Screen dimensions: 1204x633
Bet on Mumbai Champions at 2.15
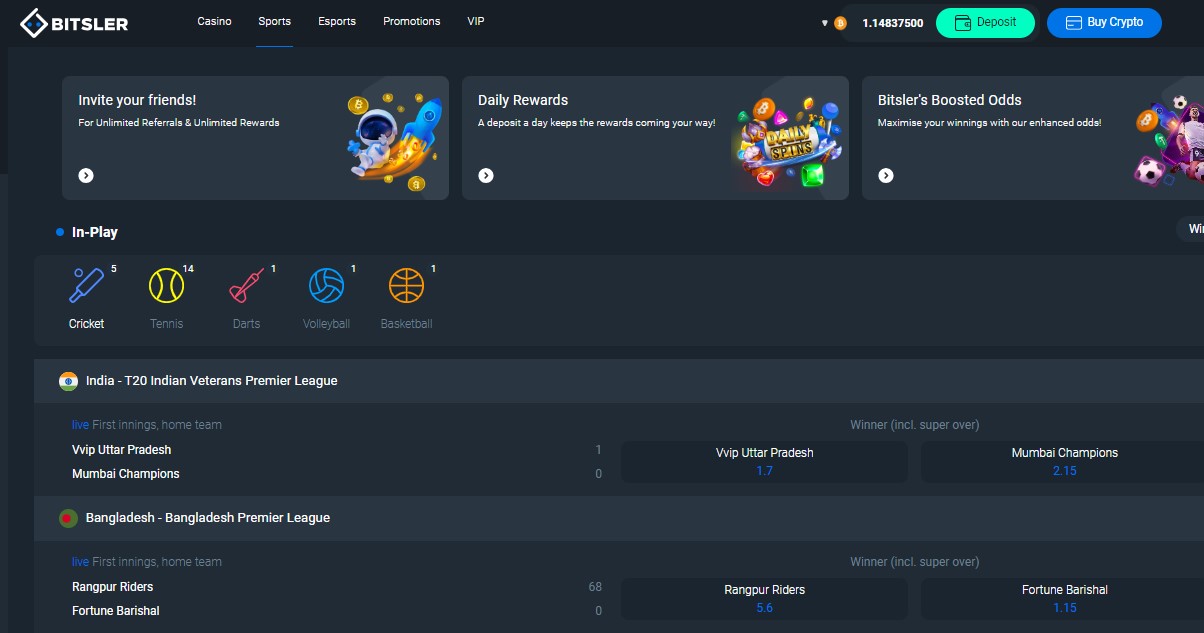(x=1064, y=462)
